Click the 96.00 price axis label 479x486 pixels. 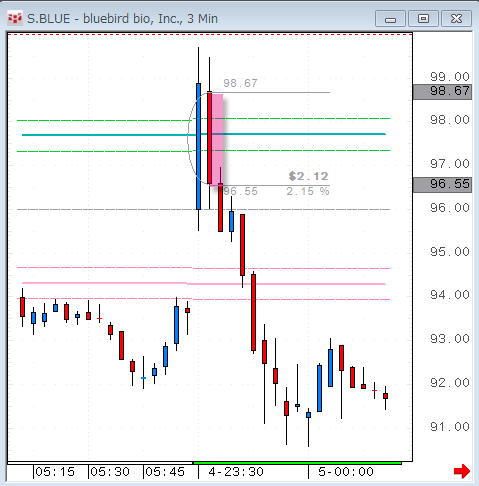[450, 208]
